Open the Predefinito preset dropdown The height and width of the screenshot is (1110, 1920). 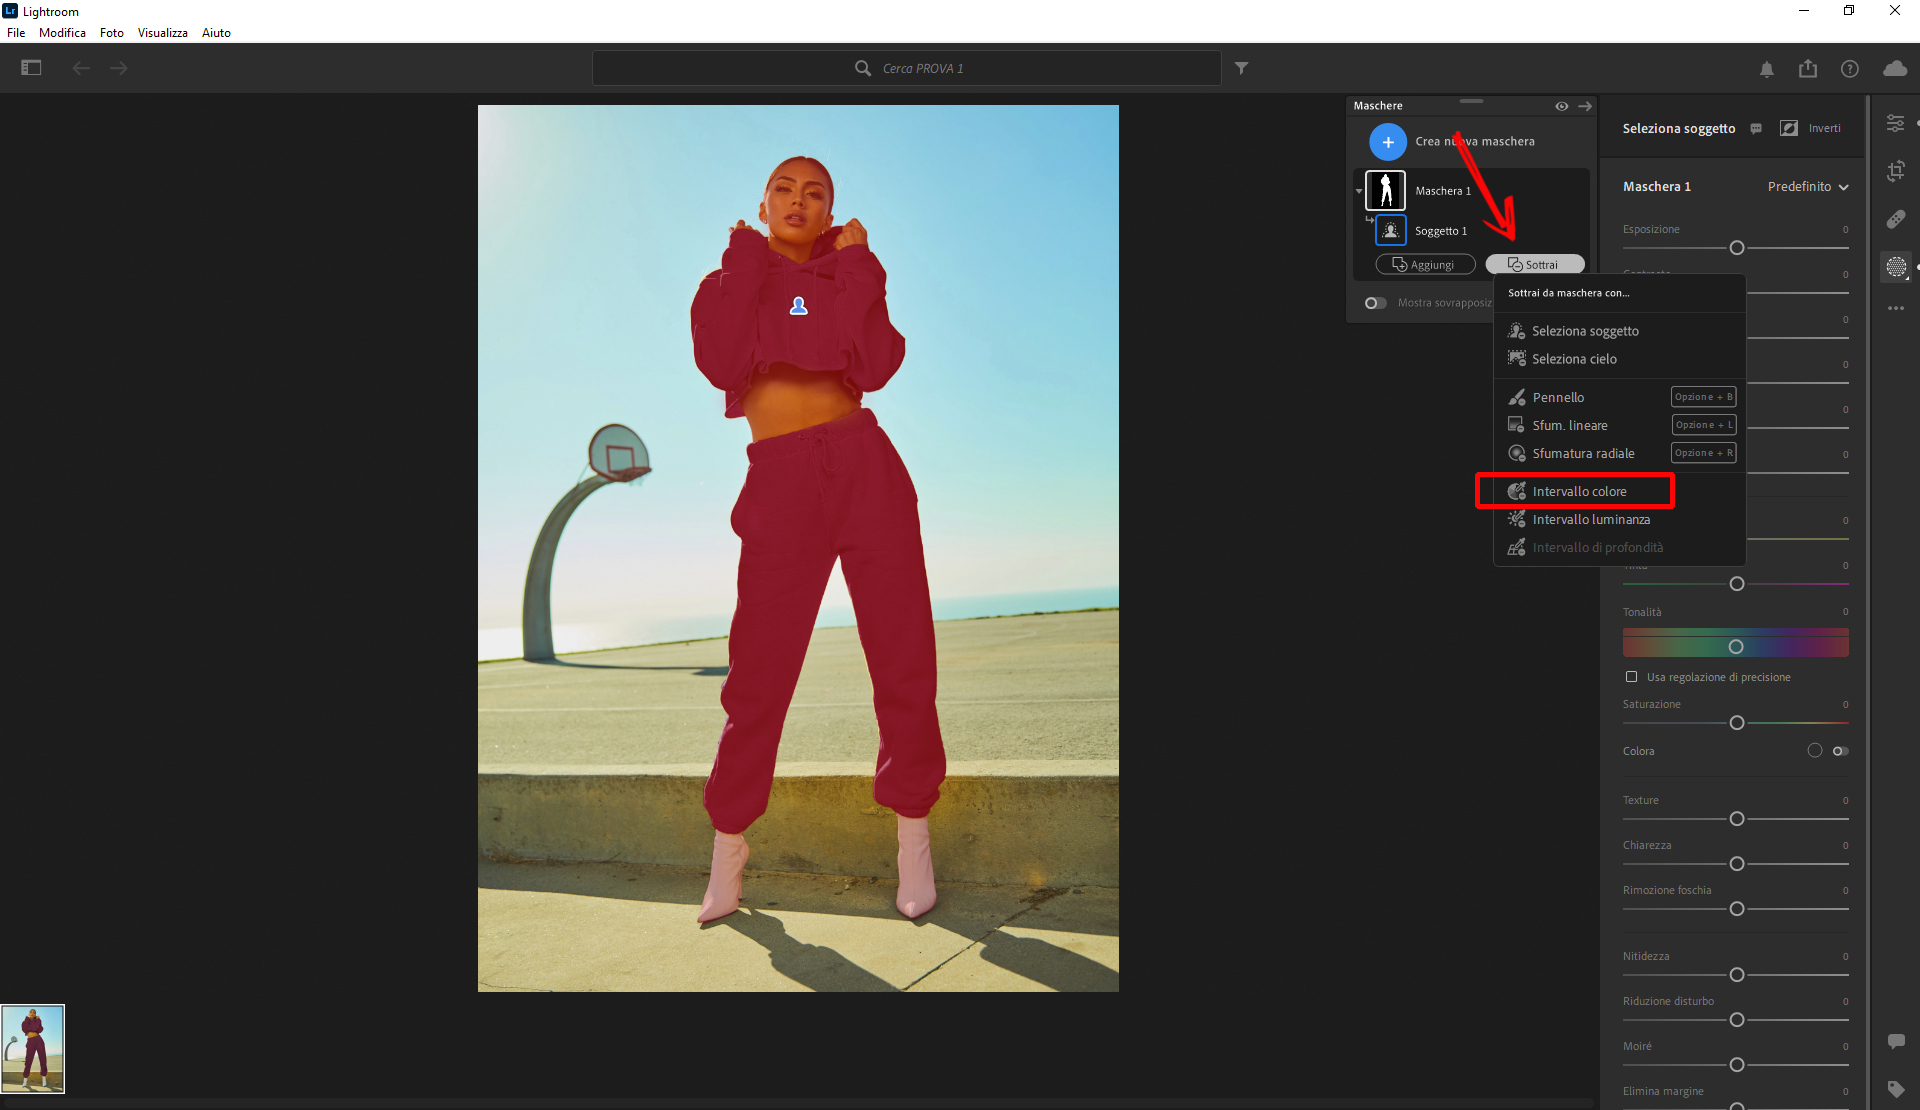[1807, 187]
